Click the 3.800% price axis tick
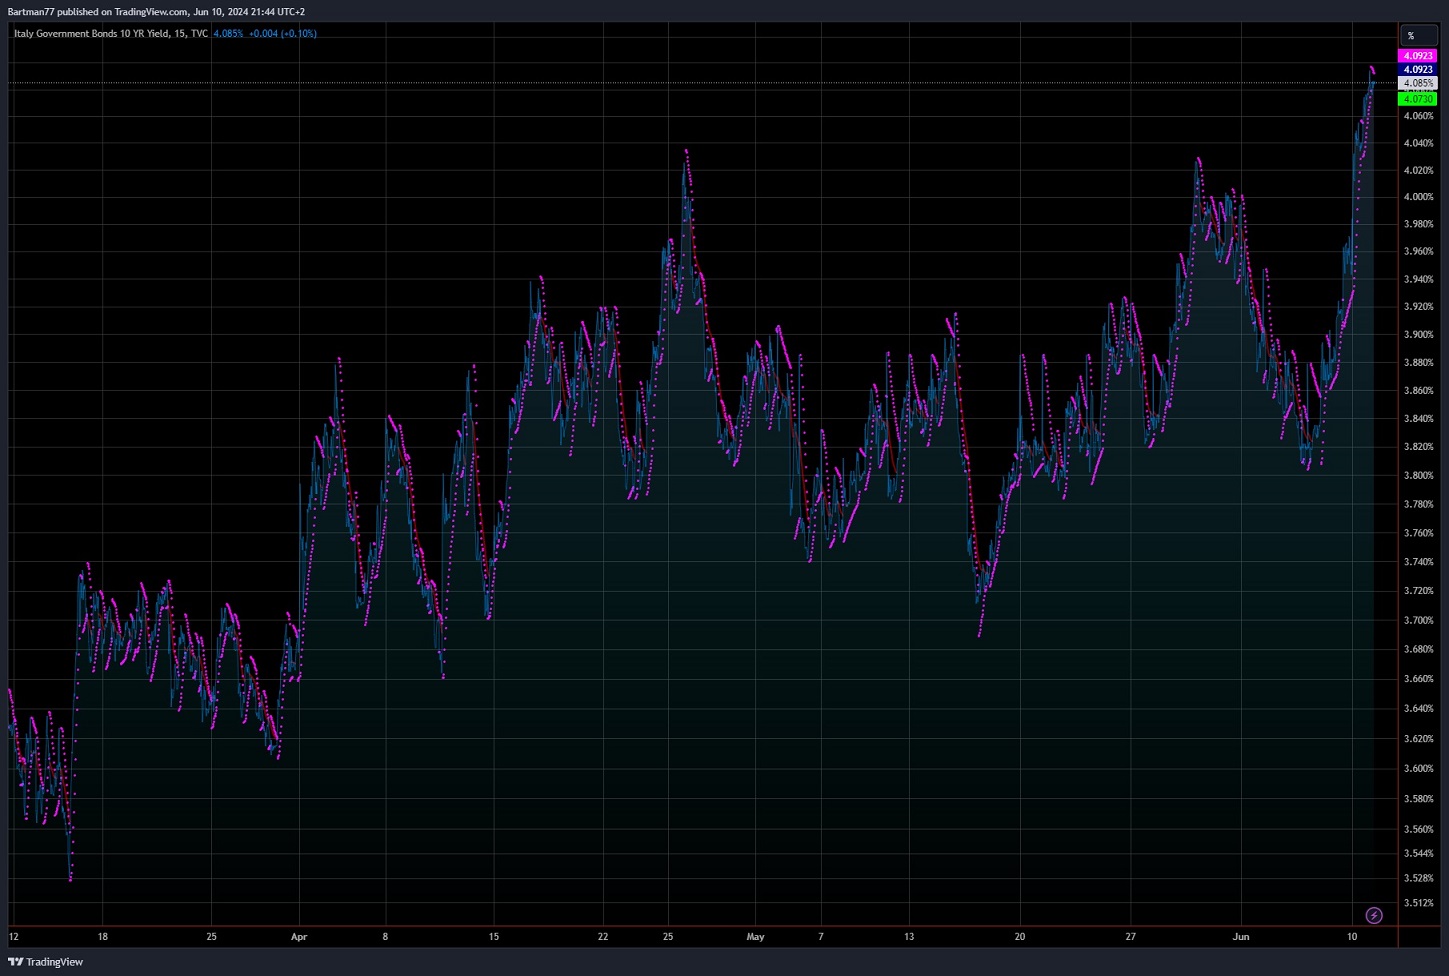The height and width of the screenshot is (976, 1449). [1418, 476]
